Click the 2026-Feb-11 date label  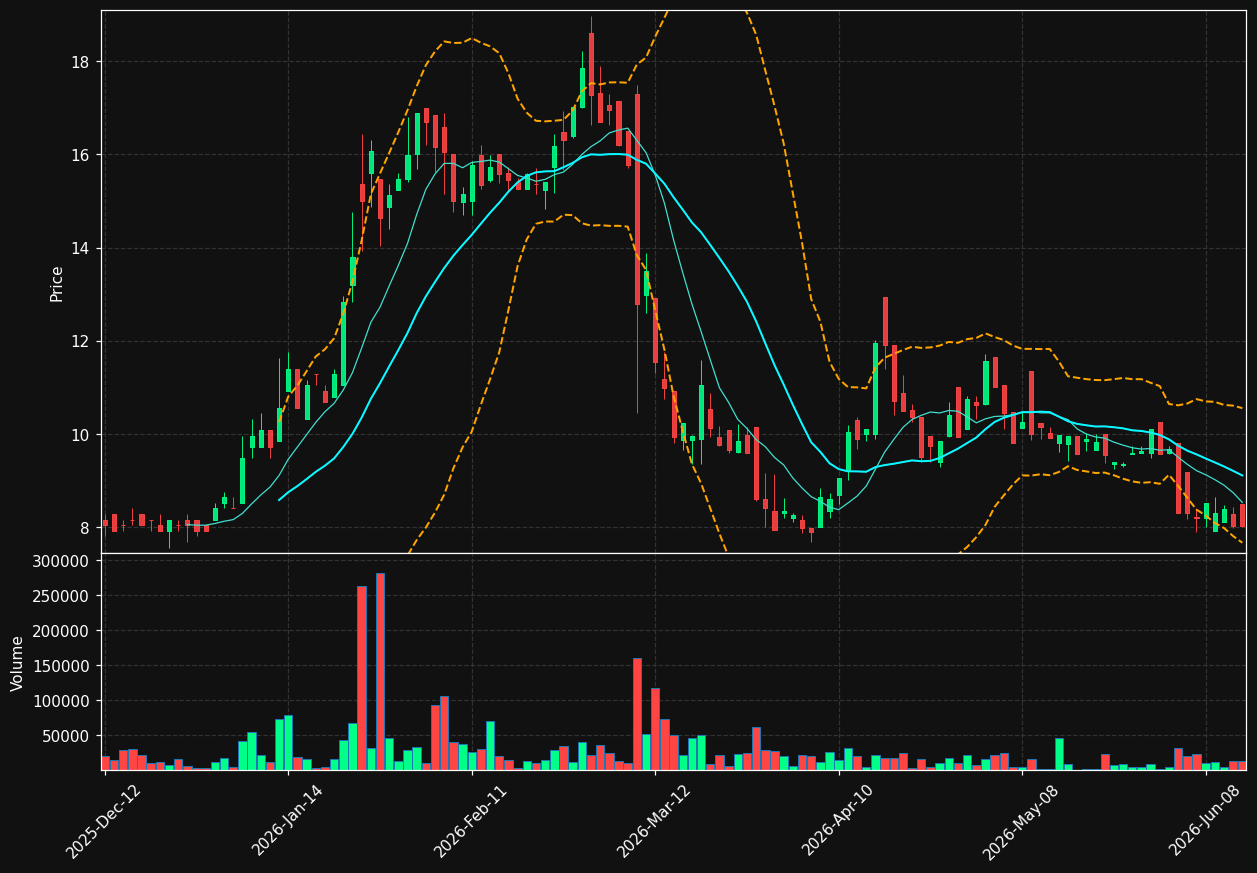coord(471,821)
